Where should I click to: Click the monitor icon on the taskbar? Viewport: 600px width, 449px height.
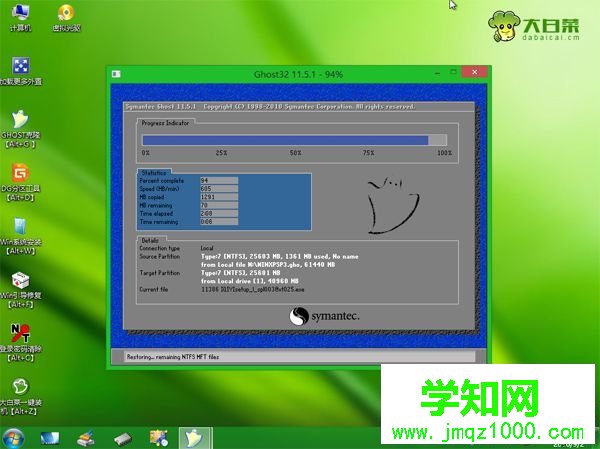pos(50,439)
